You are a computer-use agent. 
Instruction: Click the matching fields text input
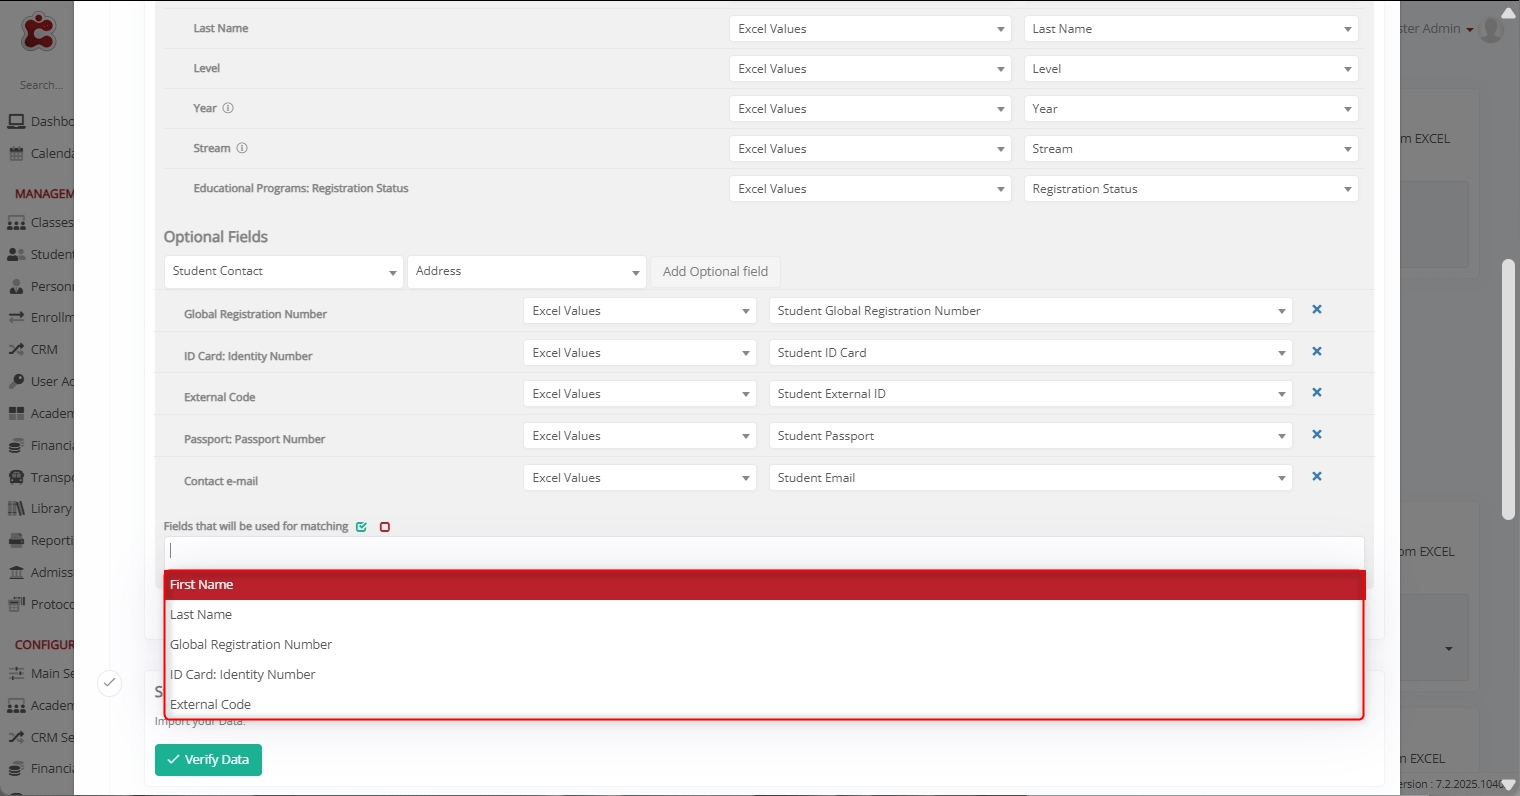click(764, 551)
